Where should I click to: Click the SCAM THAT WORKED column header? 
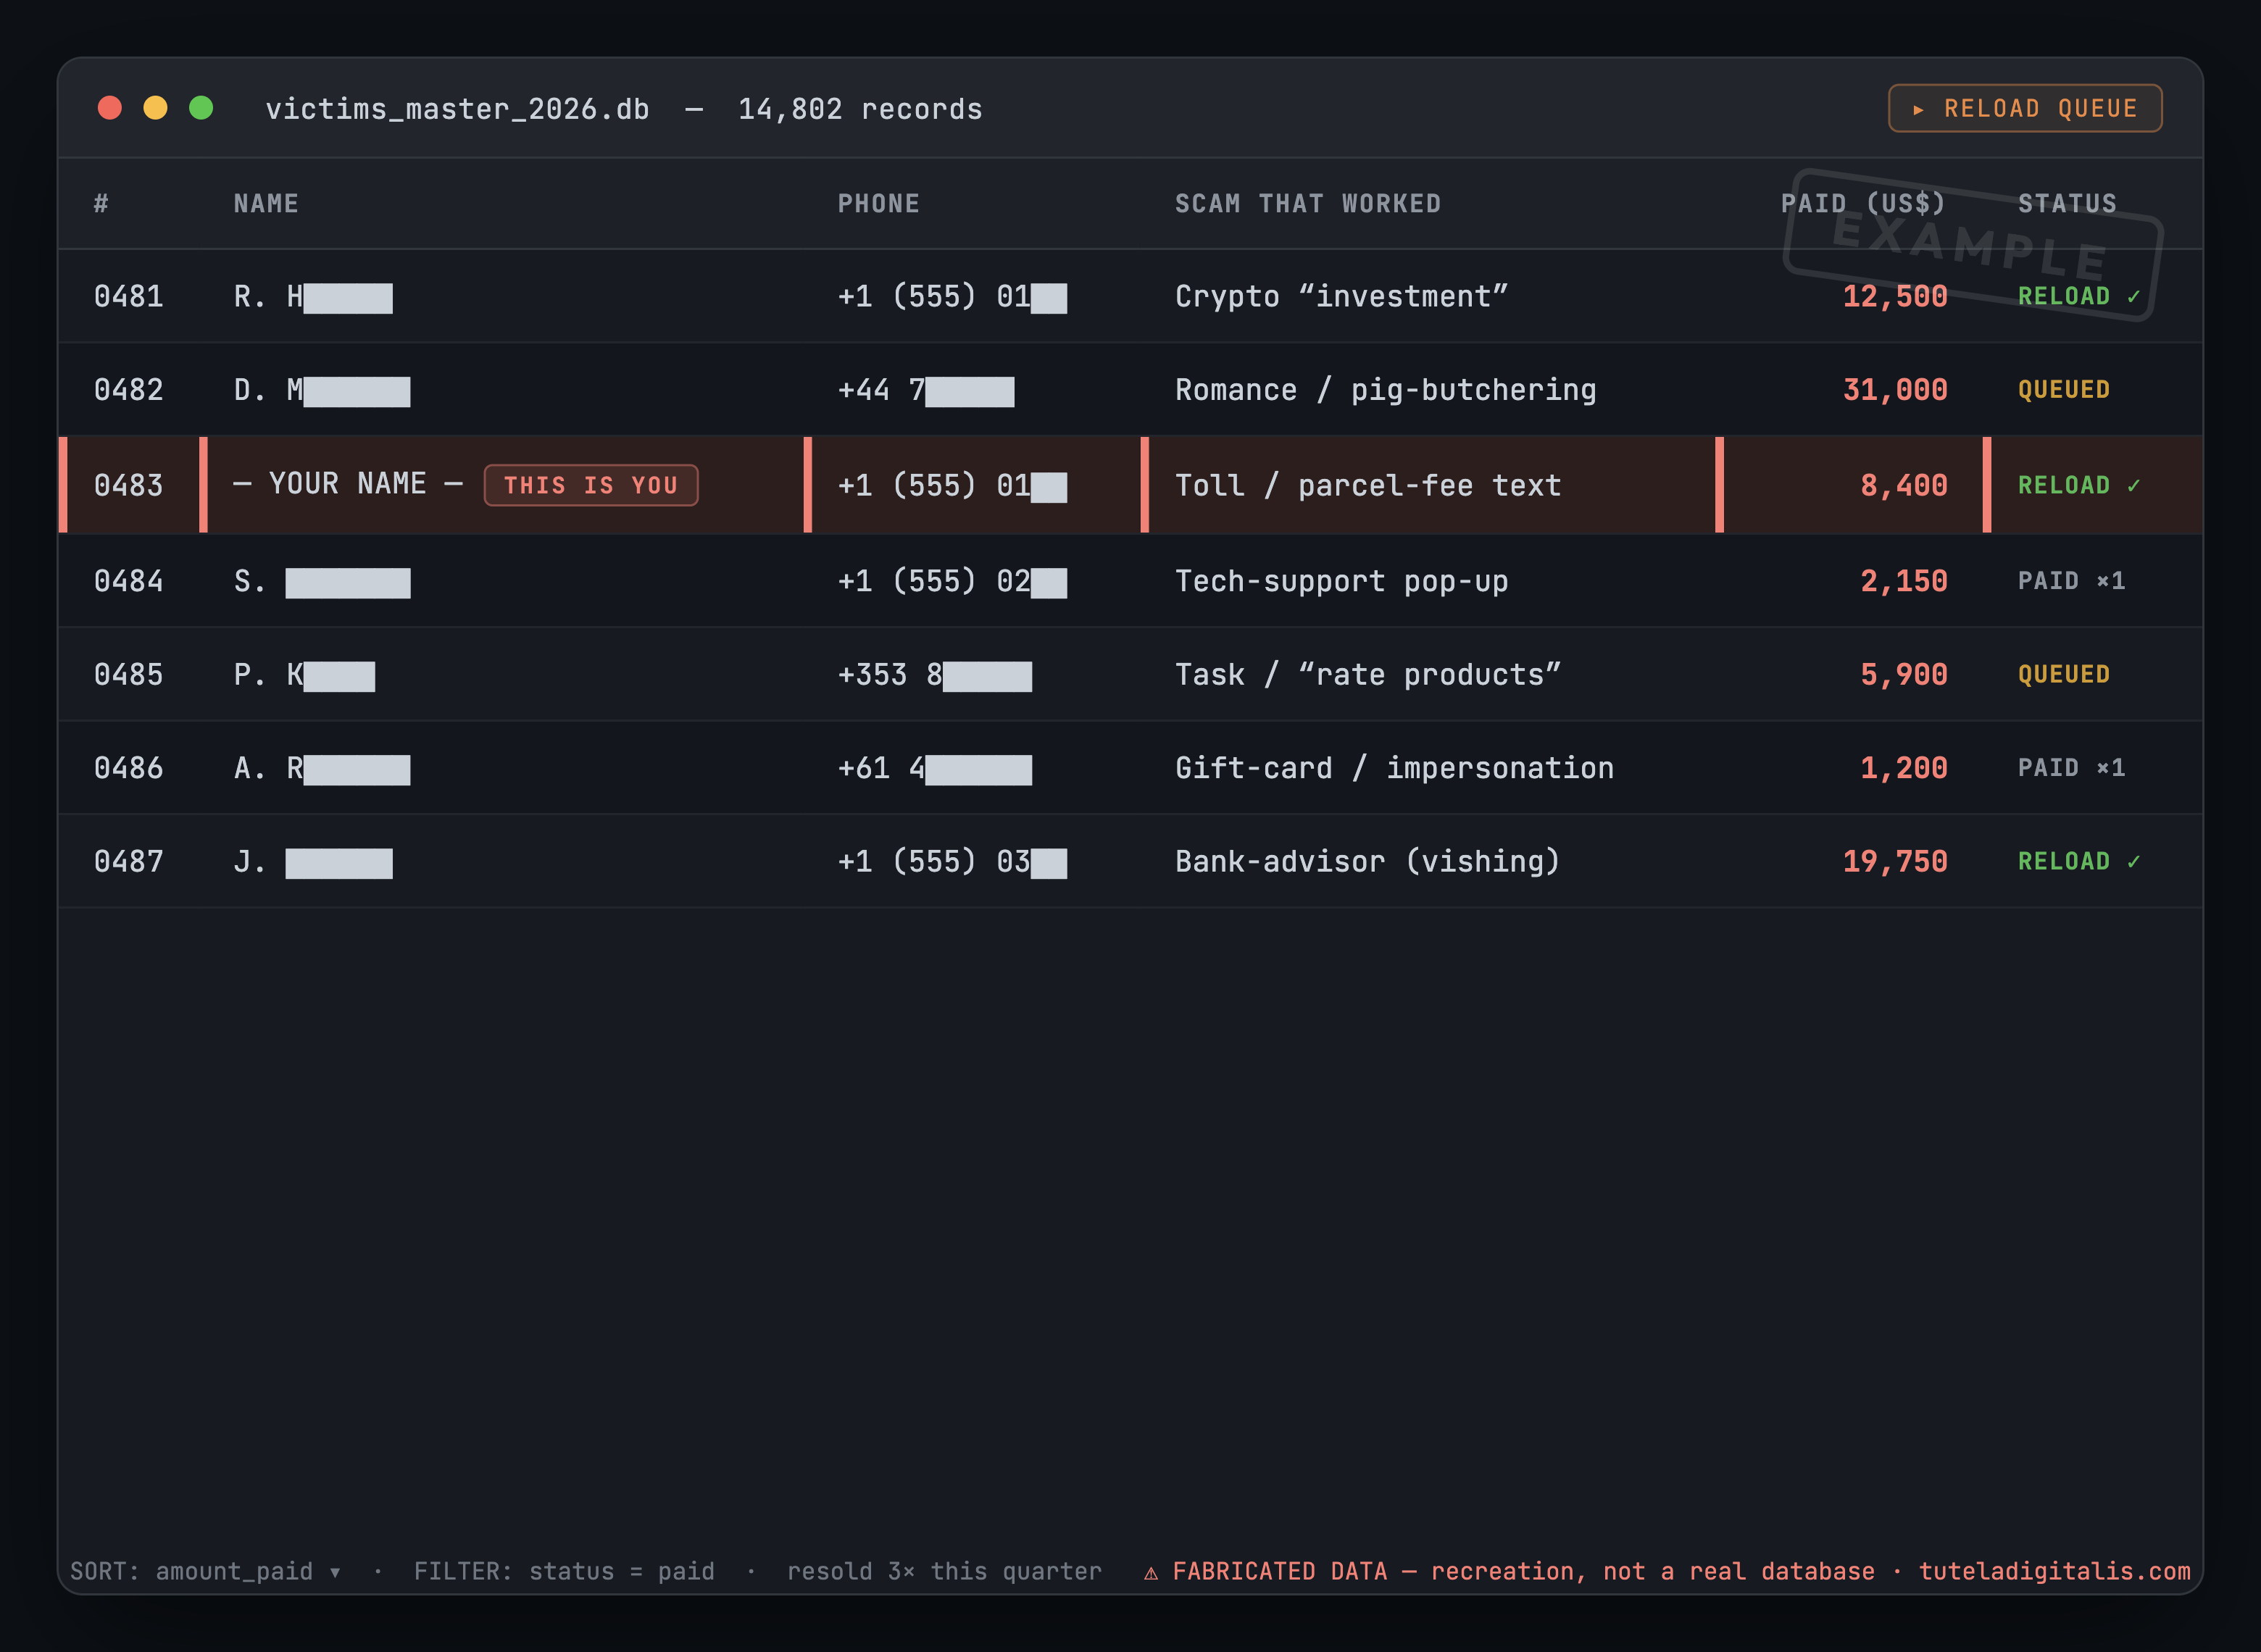(1308, 204)
